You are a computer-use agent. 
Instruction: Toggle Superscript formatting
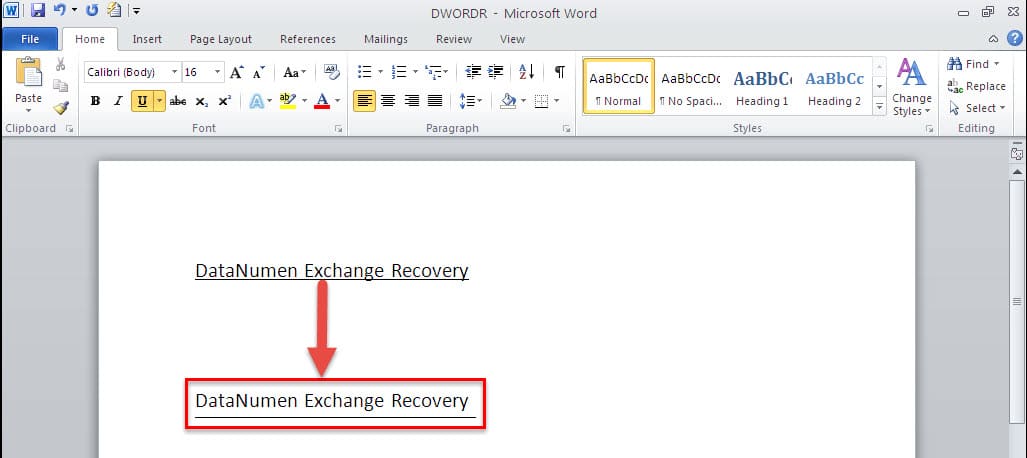(x=225, y=101)
